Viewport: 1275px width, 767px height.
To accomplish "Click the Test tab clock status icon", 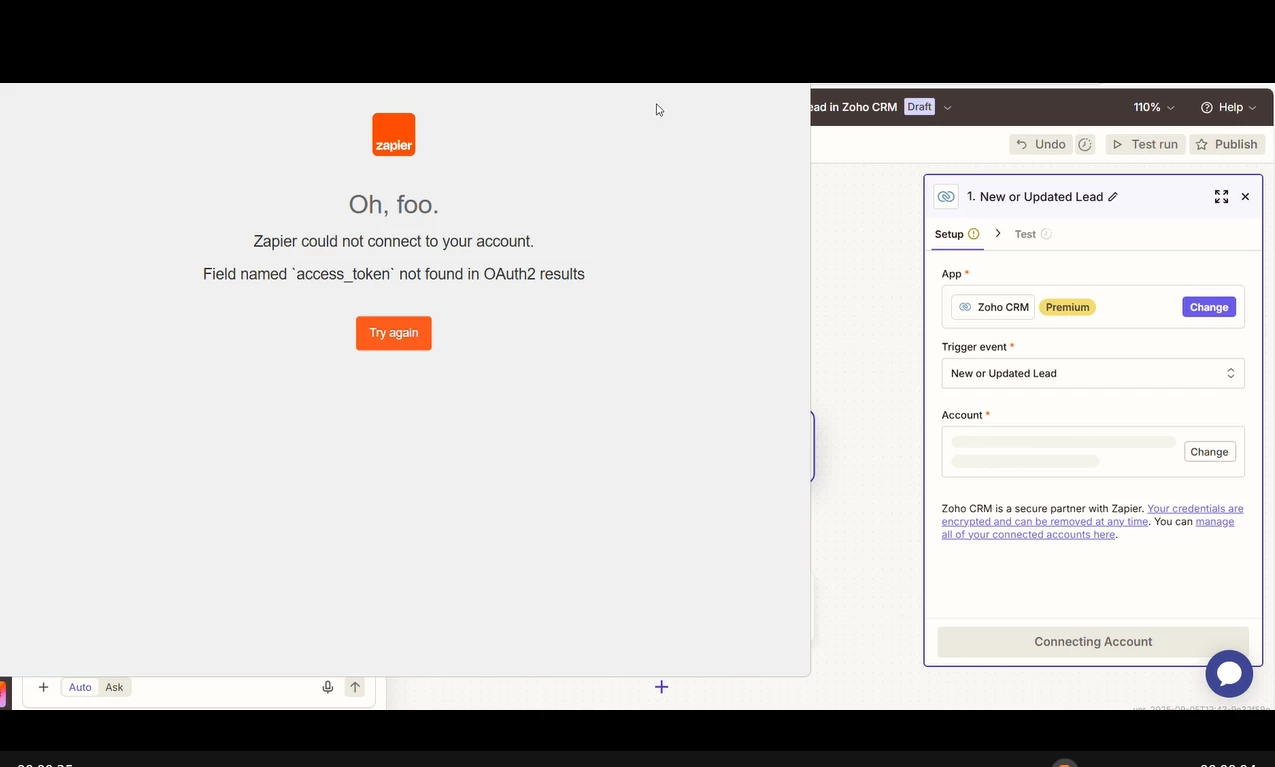I will [1046, 234].
